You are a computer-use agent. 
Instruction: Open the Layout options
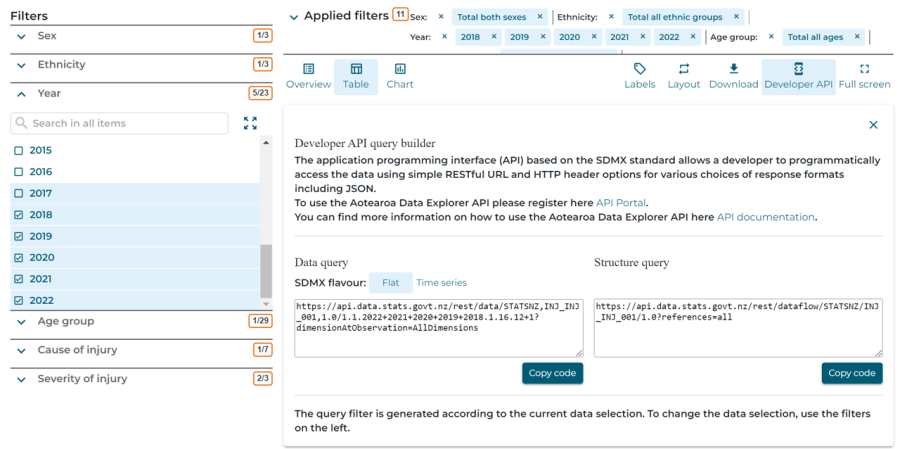coord(684,76)
